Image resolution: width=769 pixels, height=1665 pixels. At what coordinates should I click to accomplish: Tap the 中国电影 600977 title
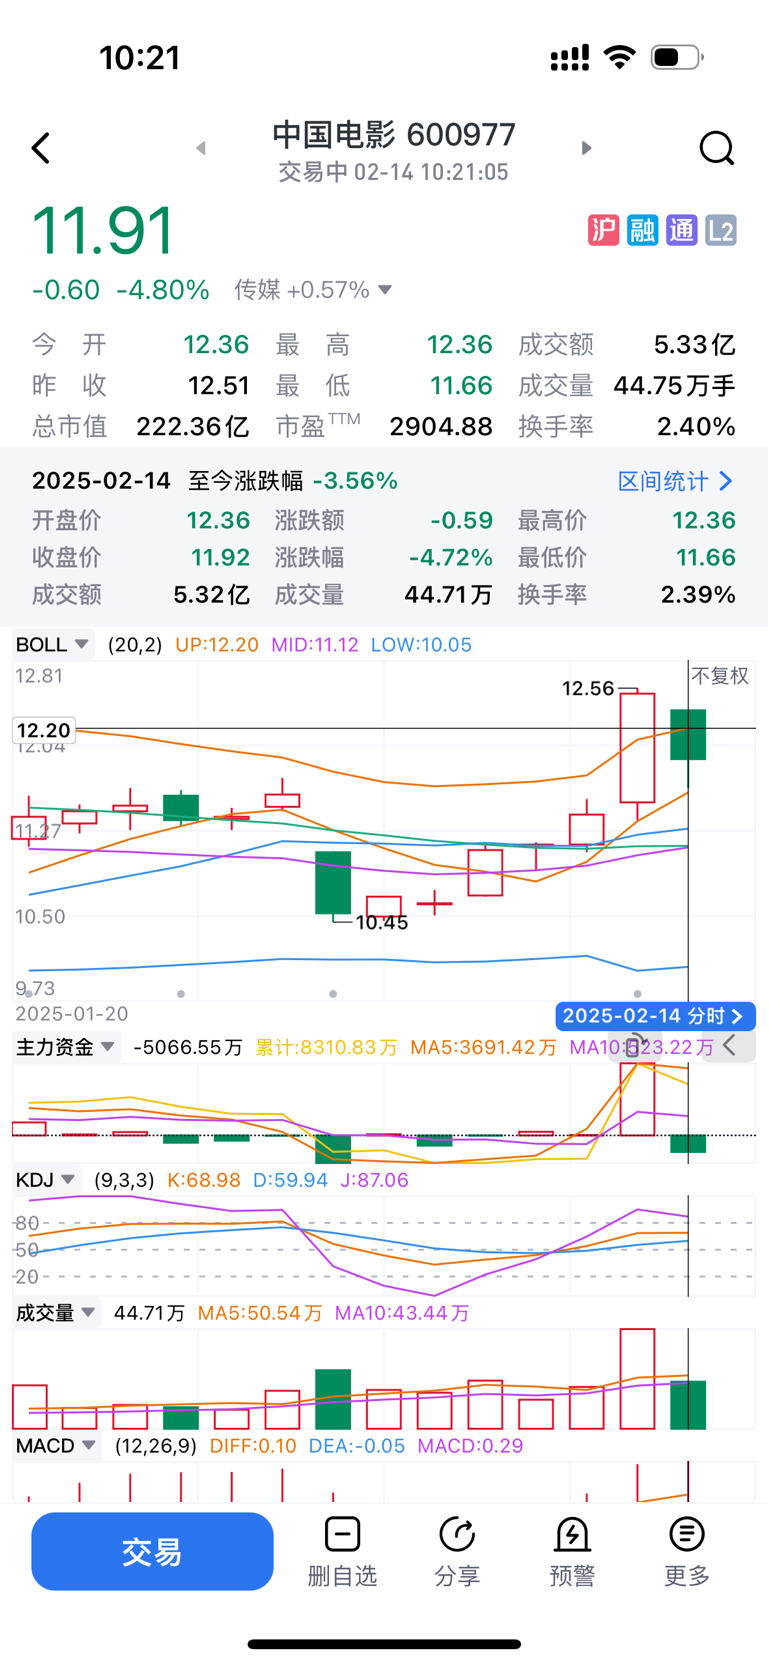click(394, 135)
